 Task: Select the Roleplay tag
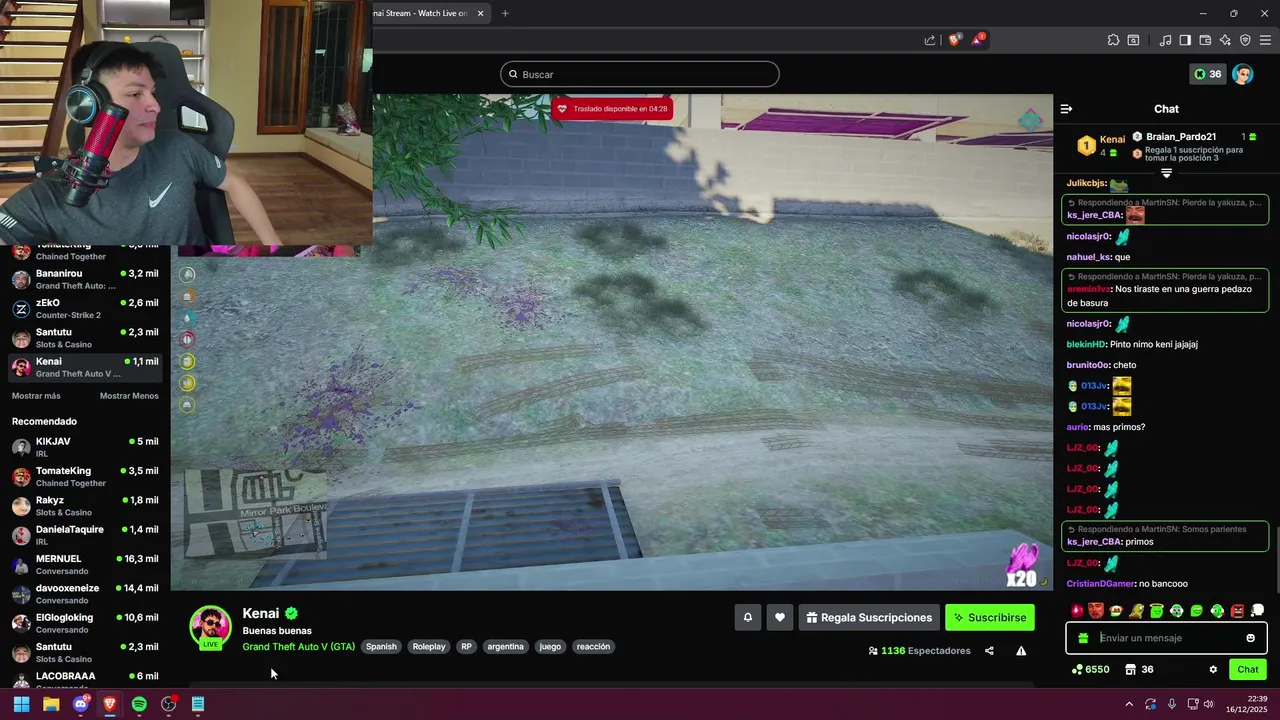(429, 647)
